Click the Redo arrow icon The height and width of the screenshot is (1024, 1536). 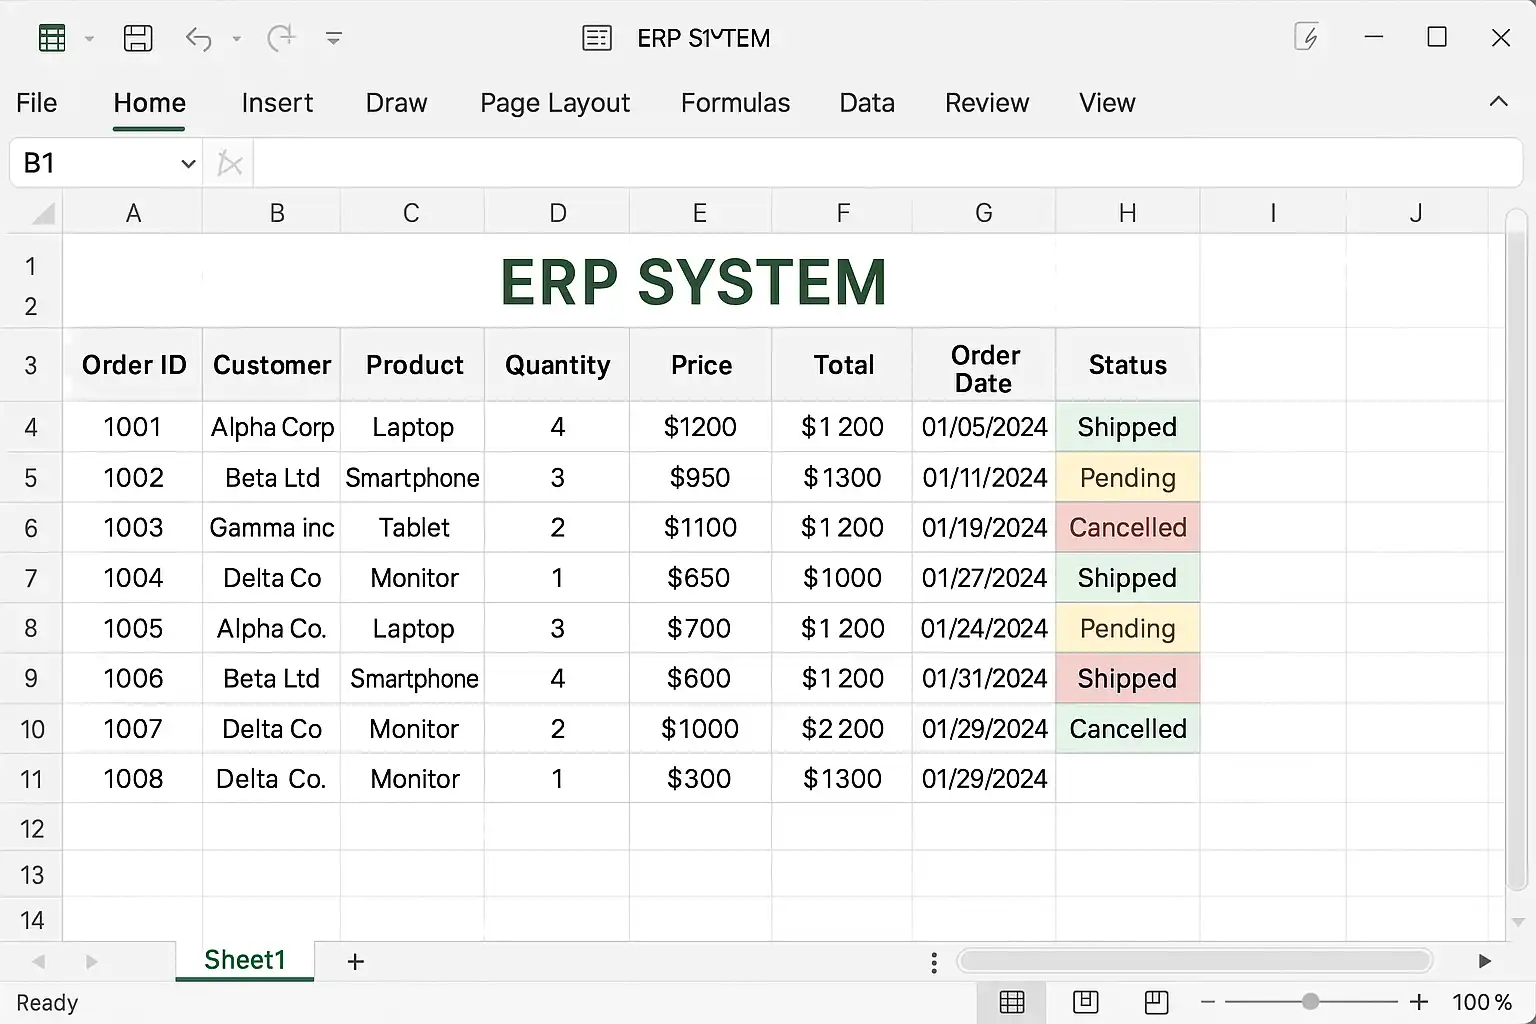click(281, 39)
